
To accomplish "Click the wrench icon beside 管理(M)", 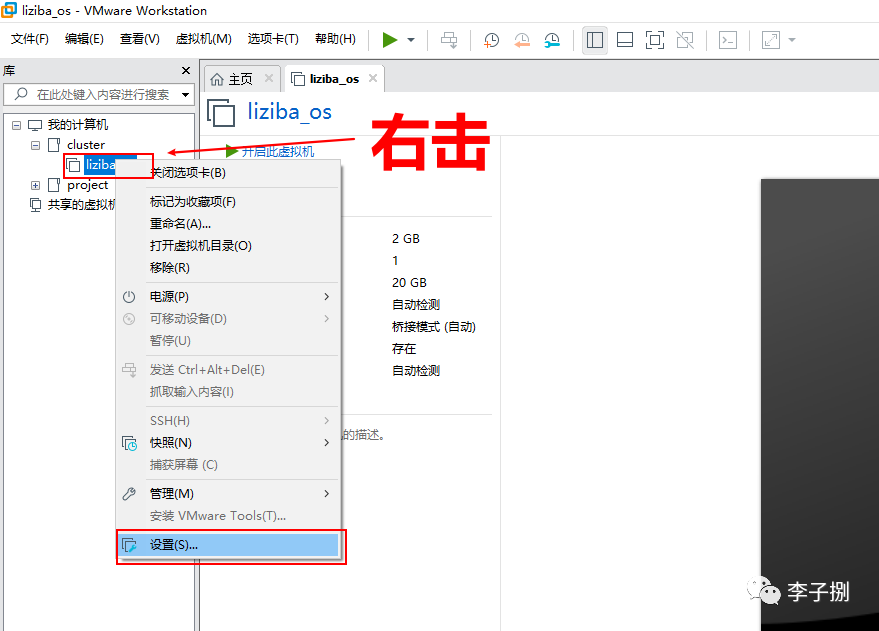I will (129, 494).
